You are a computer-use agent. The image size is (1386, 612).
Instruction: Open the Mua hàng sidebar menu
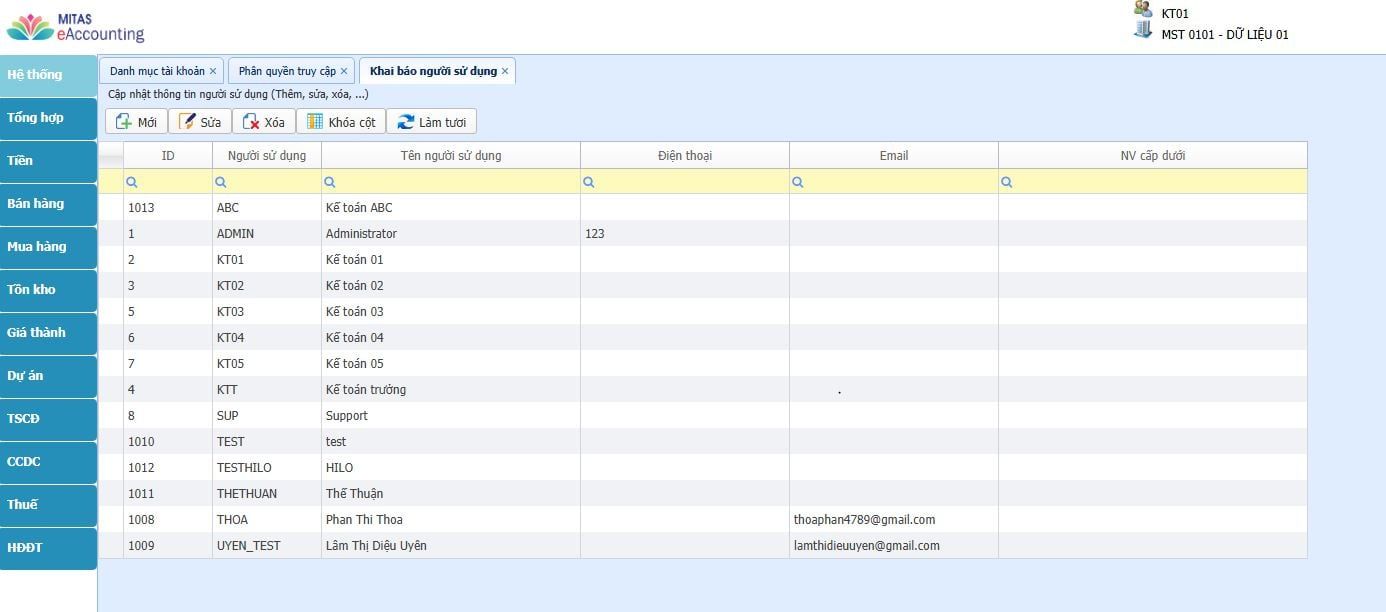click(x=48, y=247)
